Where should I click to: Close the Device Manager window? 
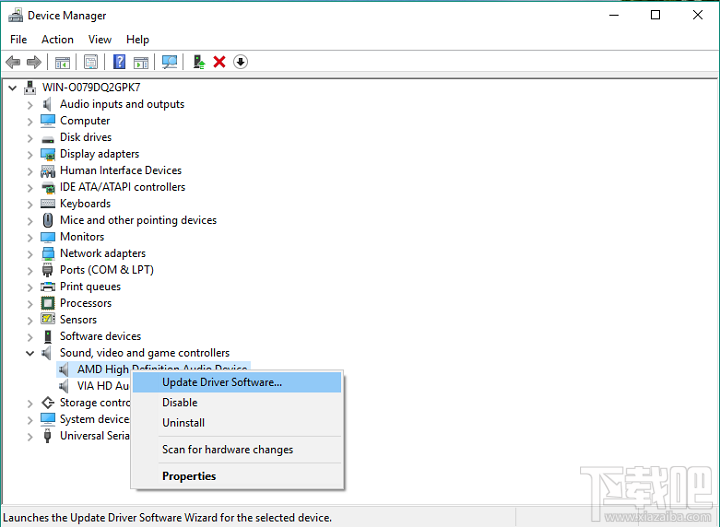[698, 15]
